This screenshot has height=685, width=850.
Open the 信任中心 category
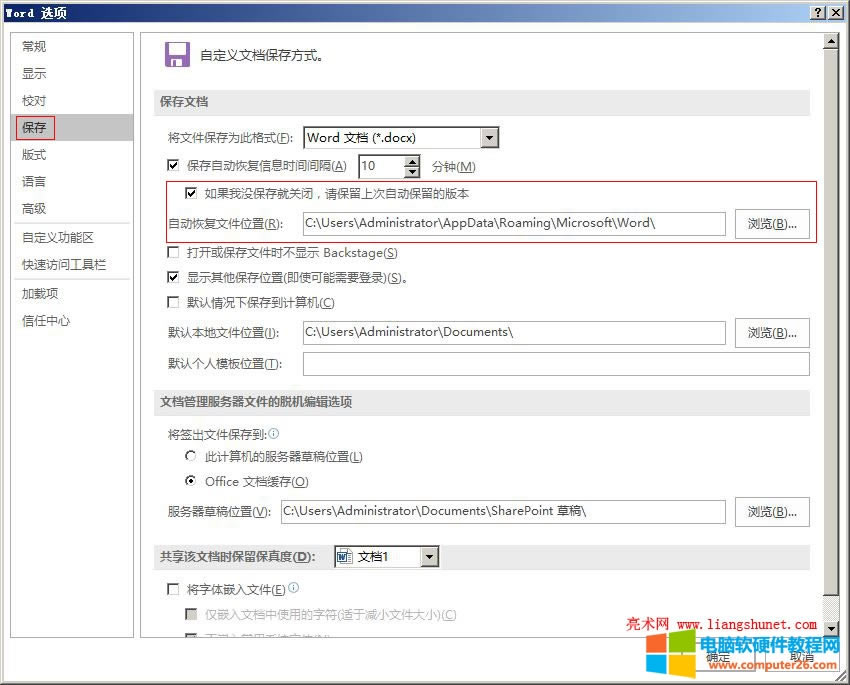[x=46, y=320]
